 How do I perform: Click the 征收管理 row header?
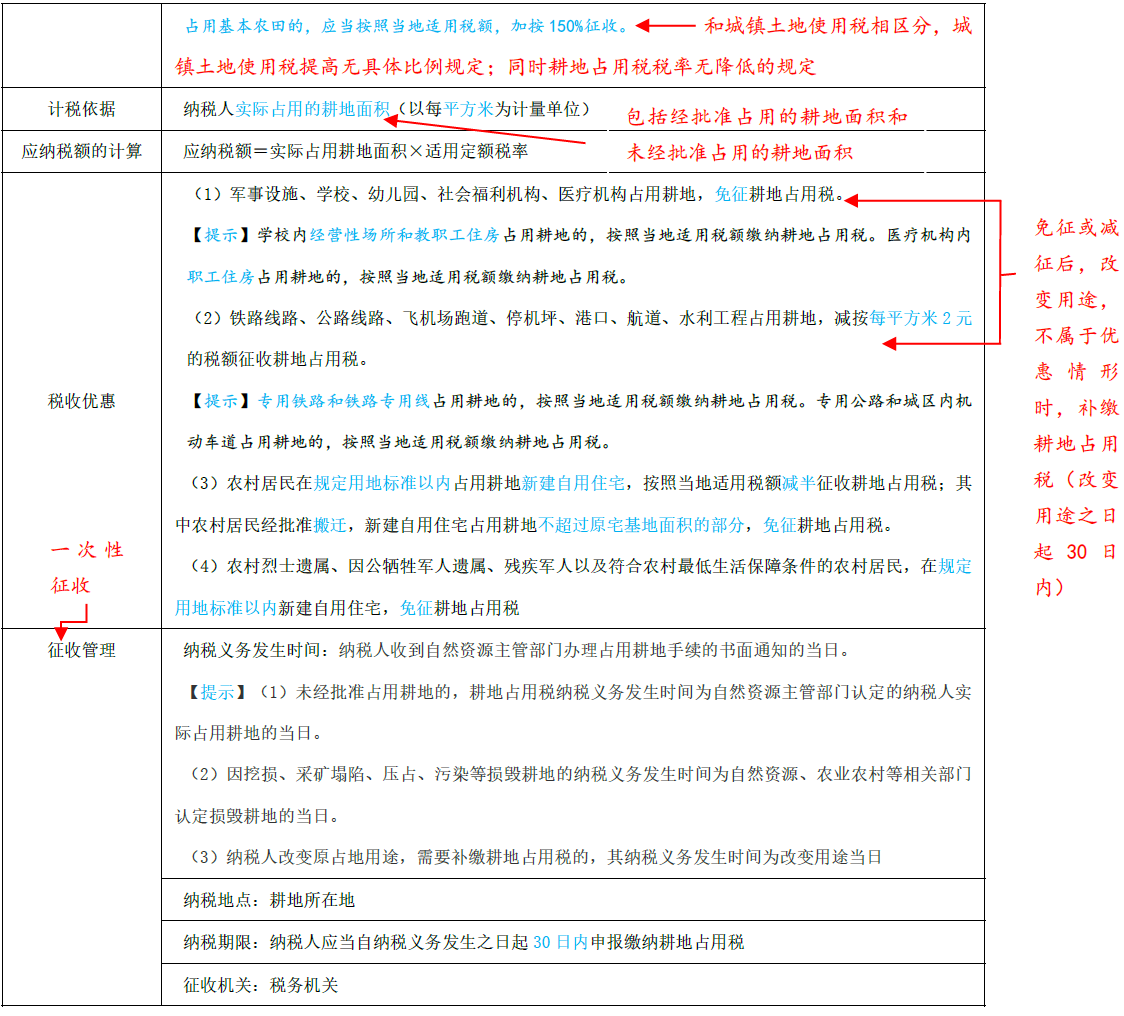point(82,650)
